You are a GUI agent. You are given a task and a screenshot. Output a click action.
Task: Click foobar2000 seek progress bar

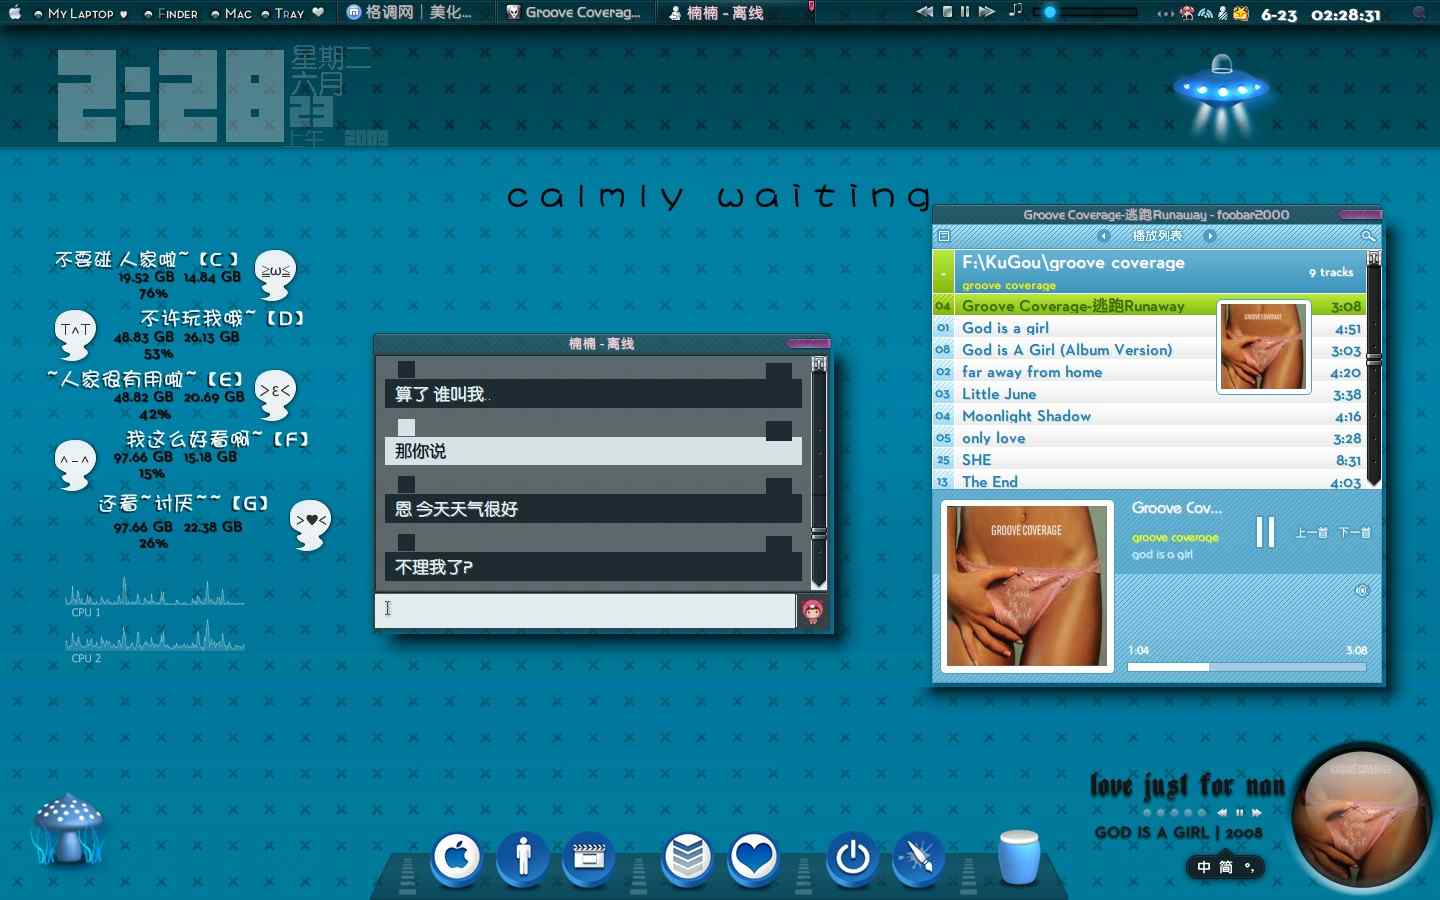1247,666
